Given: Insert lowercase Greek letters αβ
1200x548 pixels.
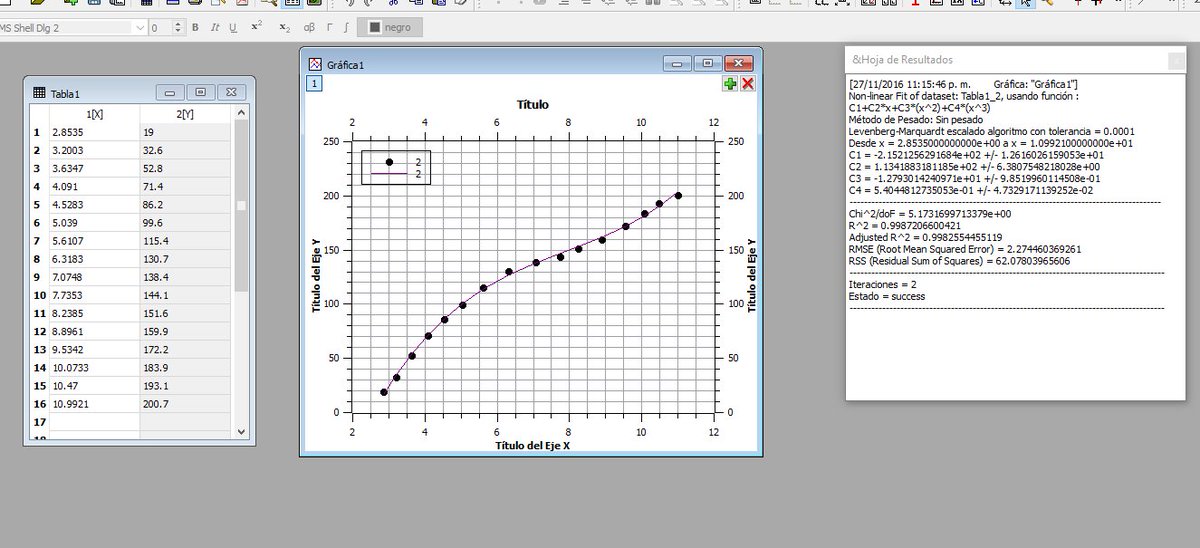Looking at the screenshot, I should tap(309, 28).
